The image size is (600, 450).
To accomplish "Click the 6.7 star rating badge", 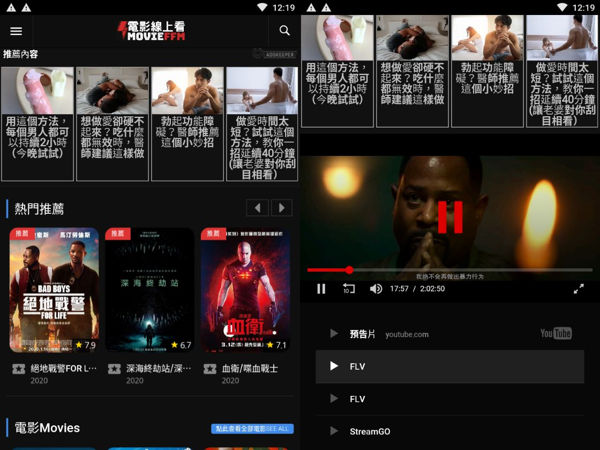I will tap(181, 345).
